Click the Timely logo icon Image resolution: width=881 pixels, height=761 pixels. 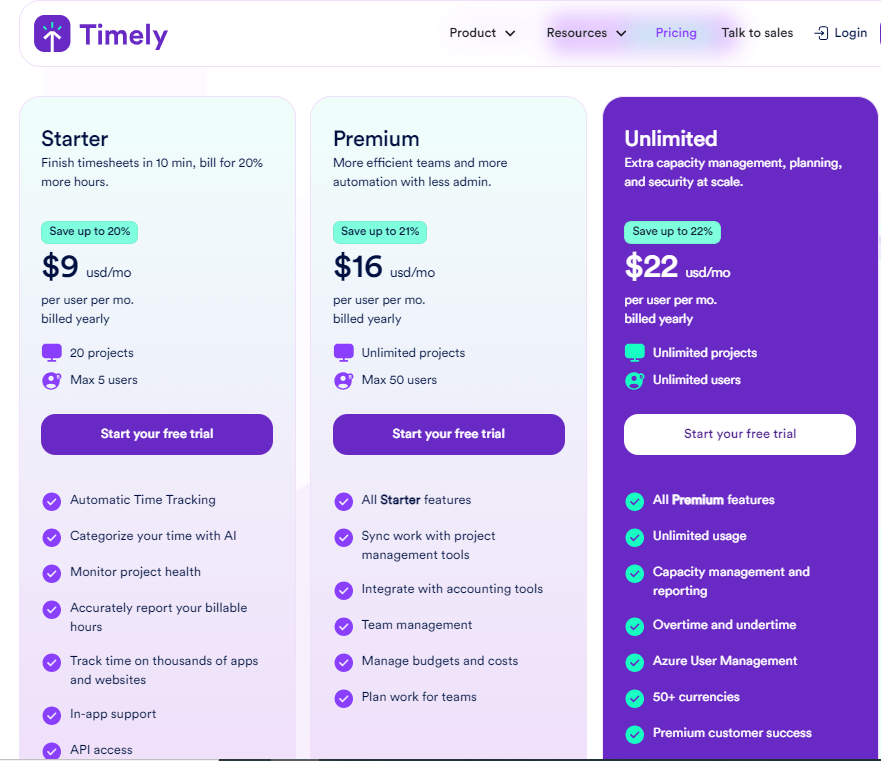coord(51,33)
